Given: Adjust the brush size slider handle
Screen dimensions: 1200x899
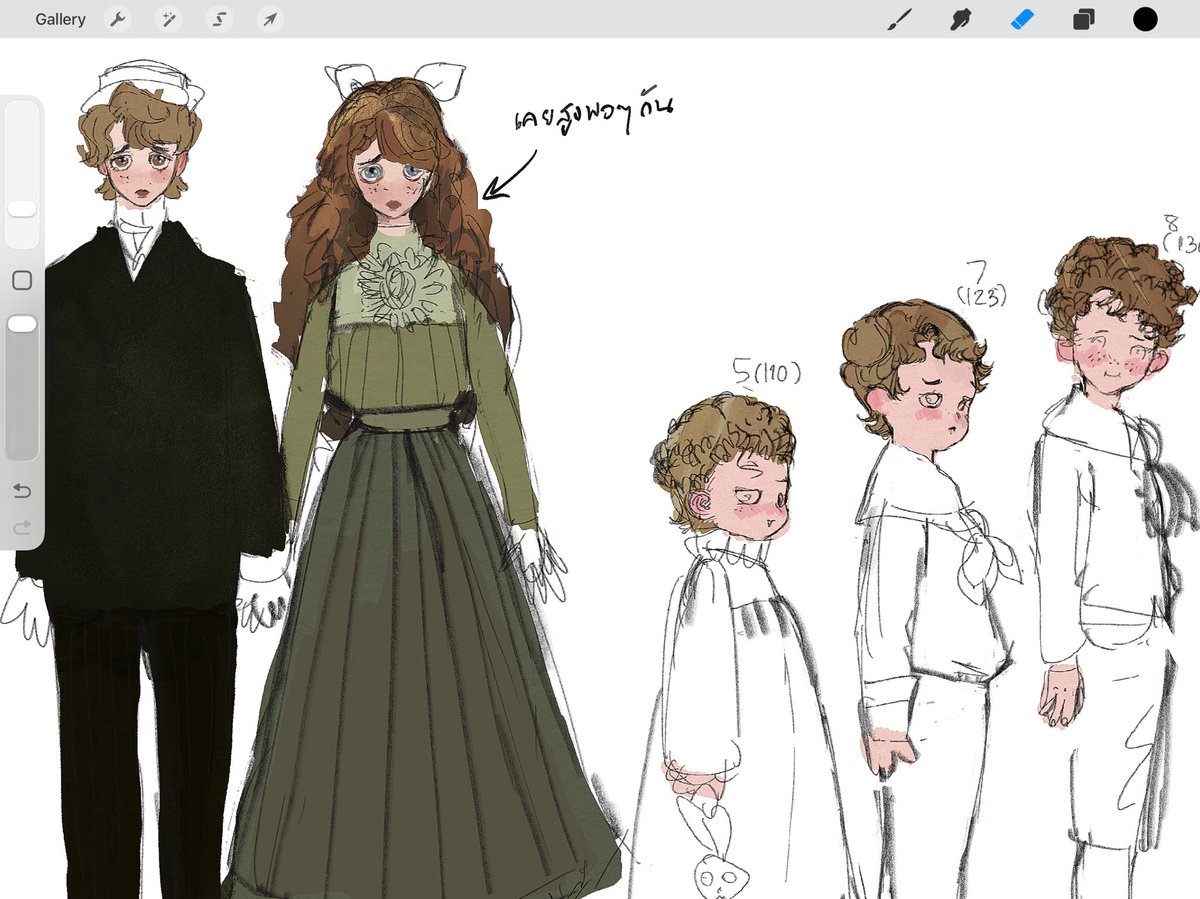Looking at the screenshot, I should (22, 208).
